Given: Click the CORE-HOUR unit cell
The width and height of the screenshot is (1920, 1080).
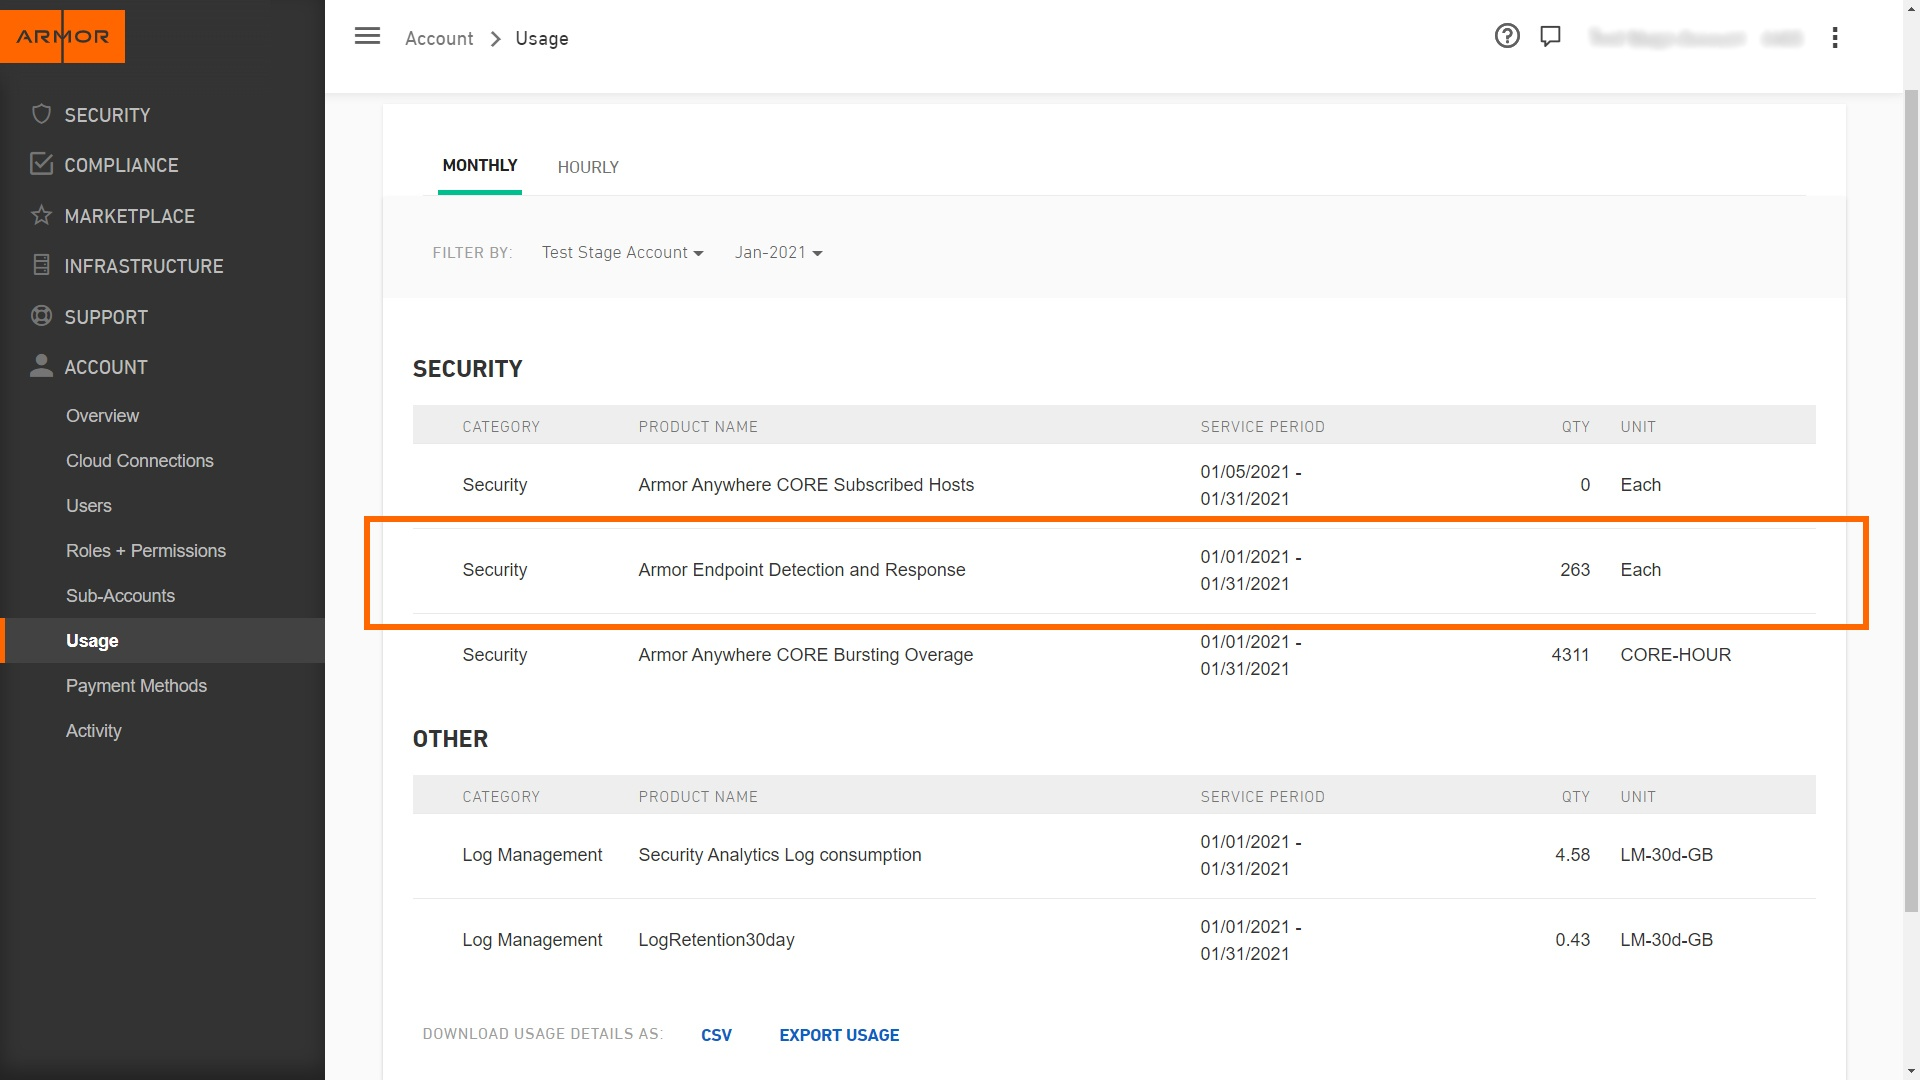Looking at the screenshot, I should point(1675,655).
